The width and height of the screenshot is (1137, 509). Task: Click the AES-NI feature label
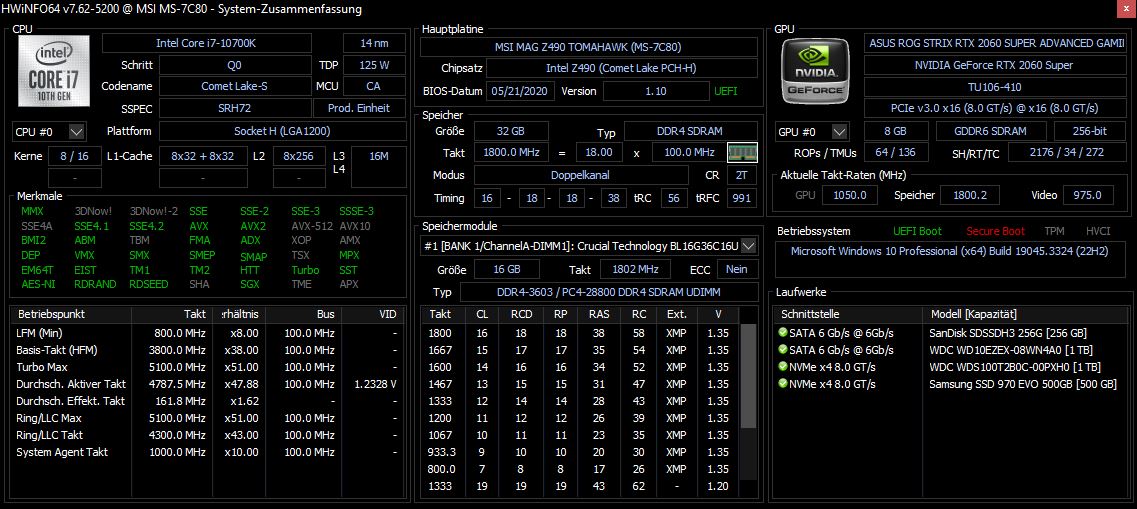pos(38,284)
